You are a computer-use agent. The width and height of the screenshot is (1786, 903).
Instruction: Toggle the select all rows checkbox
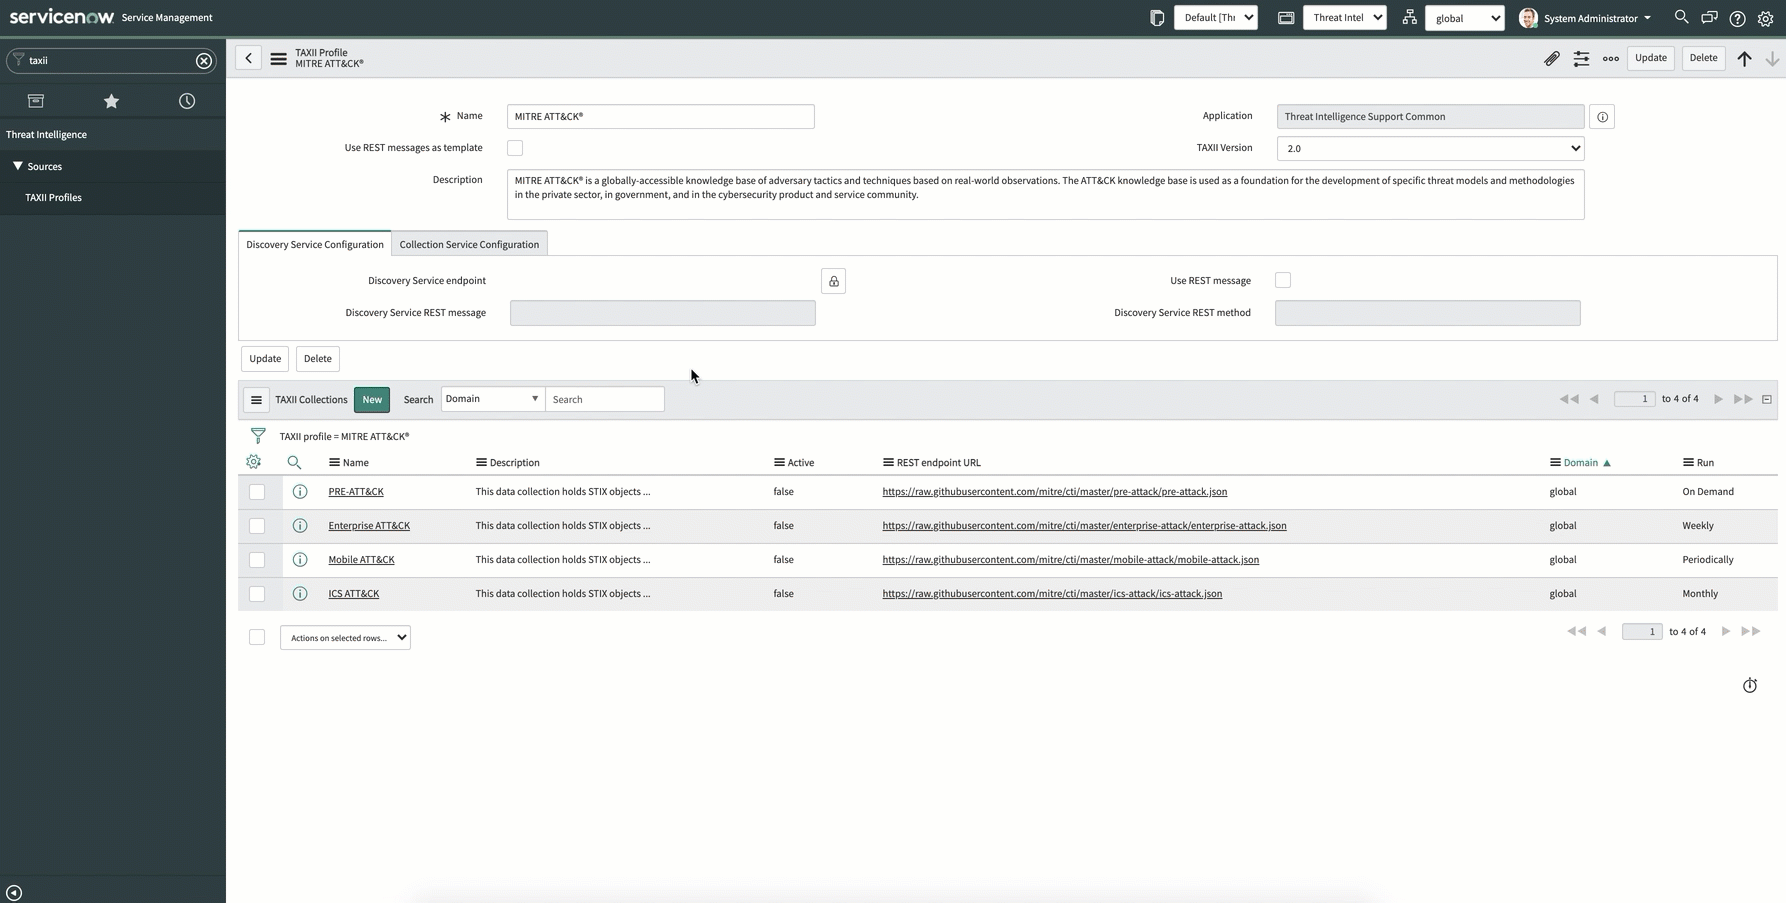click(x=257, y=637)
